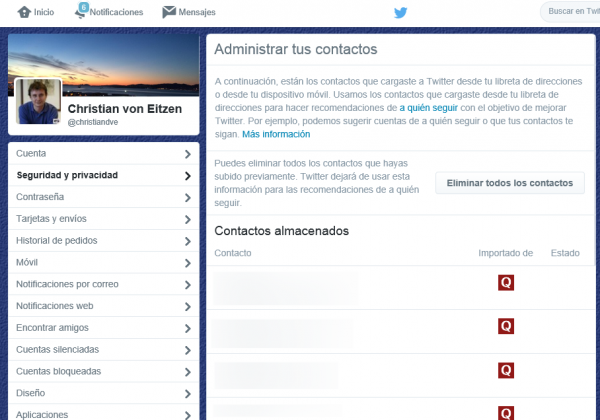Open the Móvil settings
Image resolution: width=600 pixels, height=420 pixels.
click(103, 262)
